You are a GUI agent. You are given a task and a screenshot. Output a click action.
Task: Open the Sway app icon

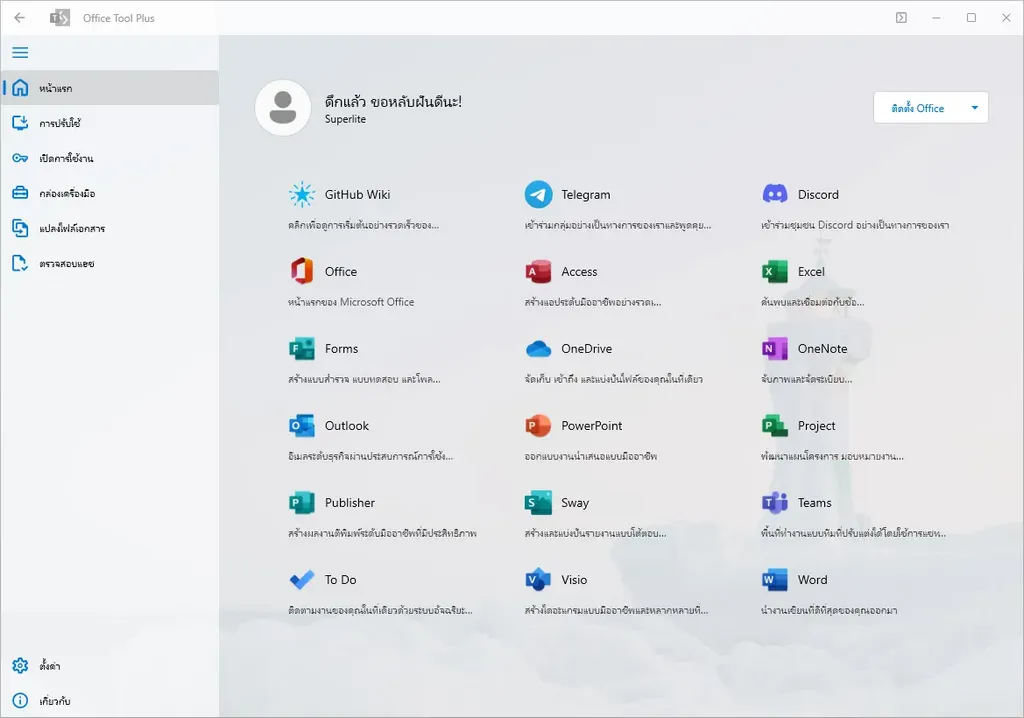[538, 502]
